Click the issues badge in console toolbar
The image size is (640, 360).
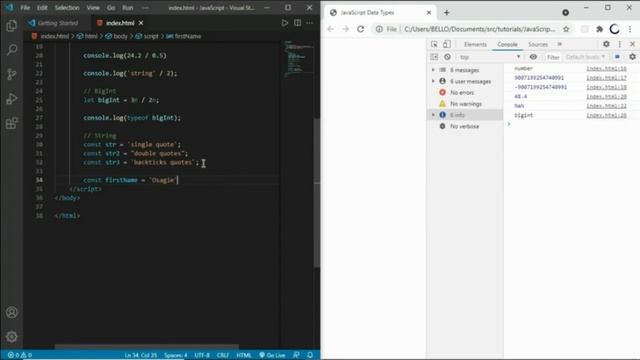click(x=618, y=57)
